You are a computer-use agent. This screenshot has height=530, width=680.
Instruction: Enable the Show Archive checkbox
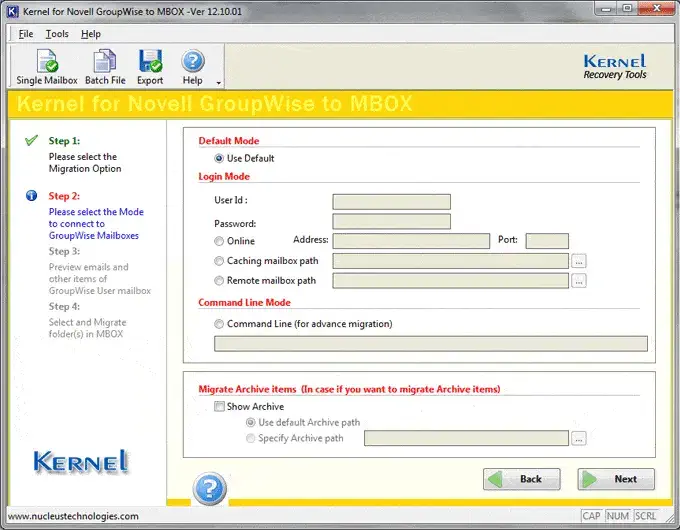(x=219, y=406)
